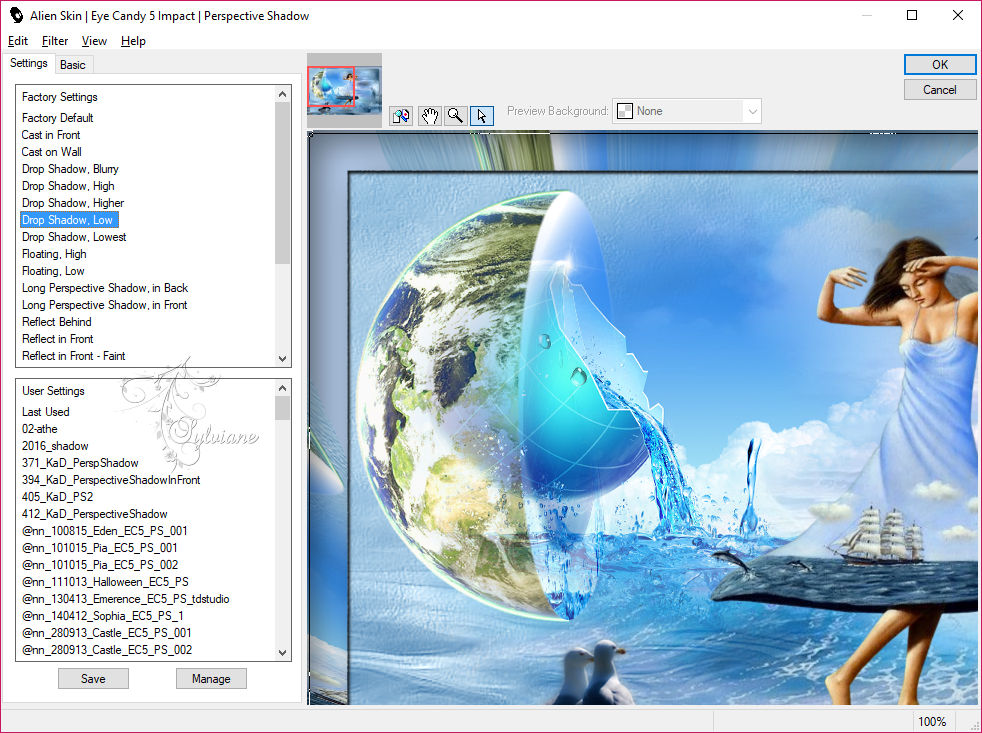Select the Cast in Front preset
The image size is (982, 733).
point(51,135)
